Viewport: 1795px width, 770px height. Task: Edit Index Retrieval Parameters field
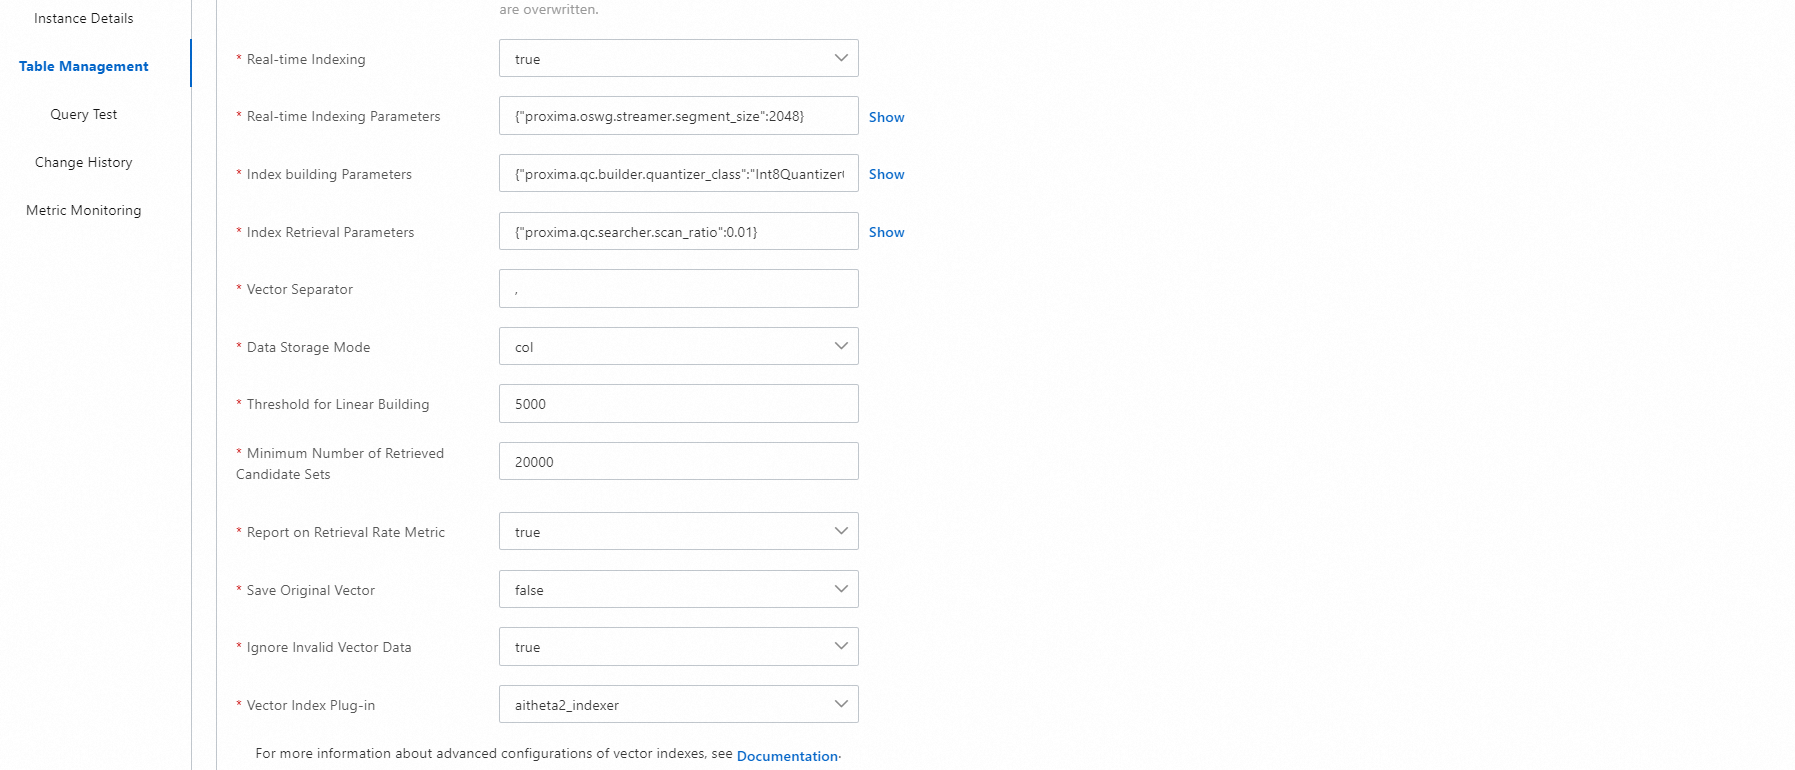pyautogui.click(x=678, y=231)
